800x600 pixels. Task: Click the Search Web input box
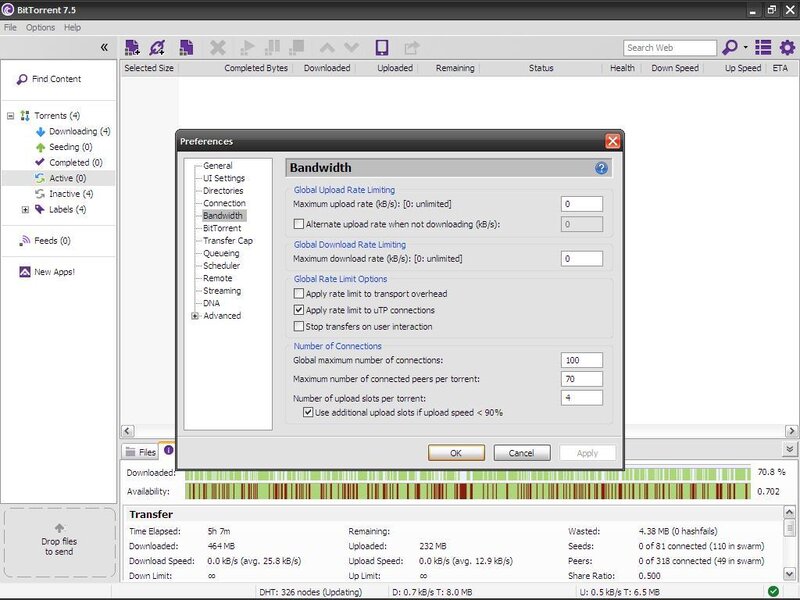669,47
